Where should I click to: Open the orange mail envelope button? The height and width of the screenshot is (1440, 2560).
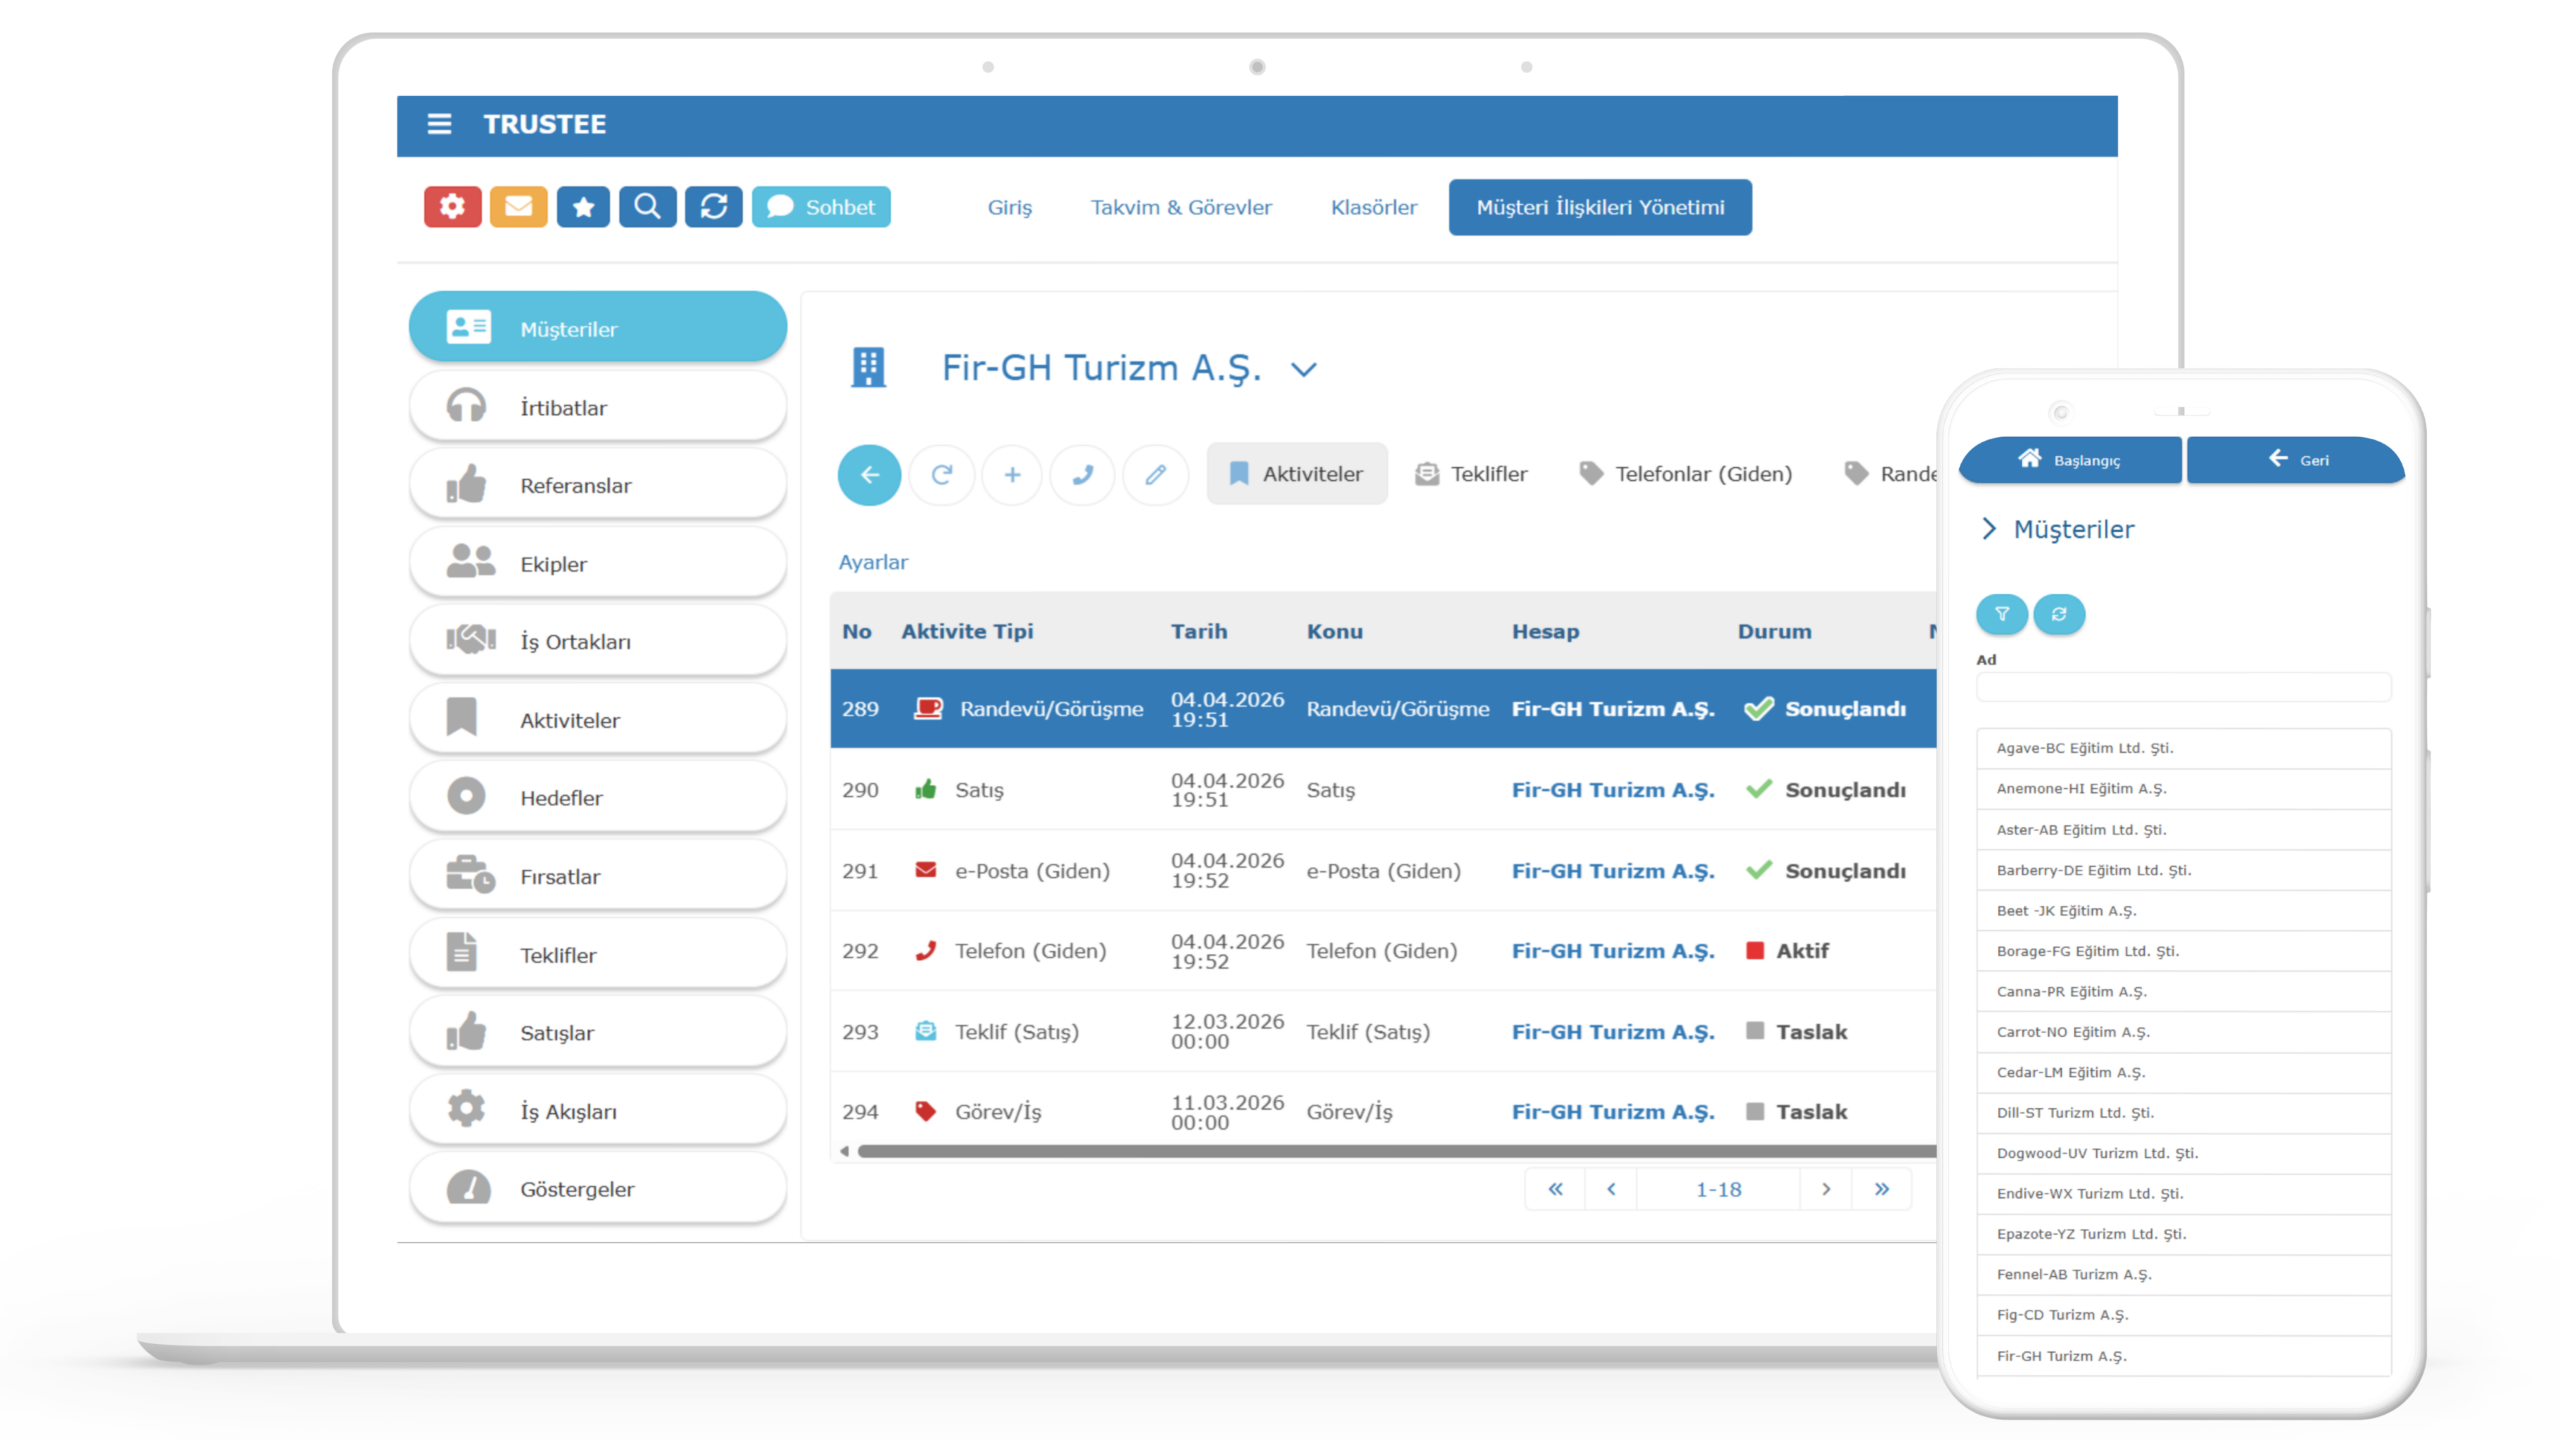pos(518,207)
